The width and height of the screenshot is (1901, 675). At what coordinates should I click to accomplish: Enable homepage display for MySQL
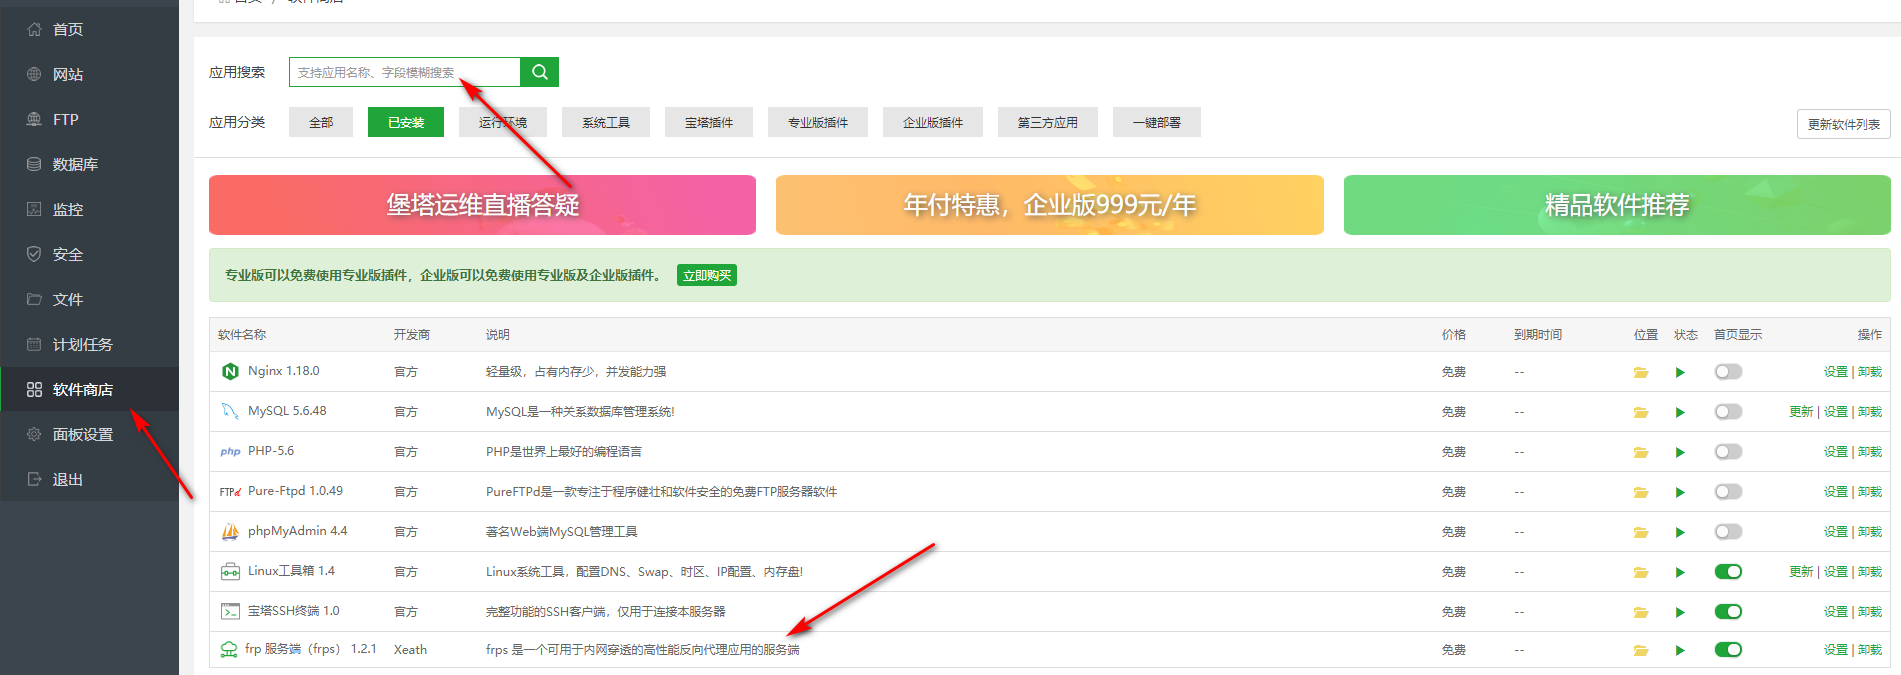point(1728,412)
